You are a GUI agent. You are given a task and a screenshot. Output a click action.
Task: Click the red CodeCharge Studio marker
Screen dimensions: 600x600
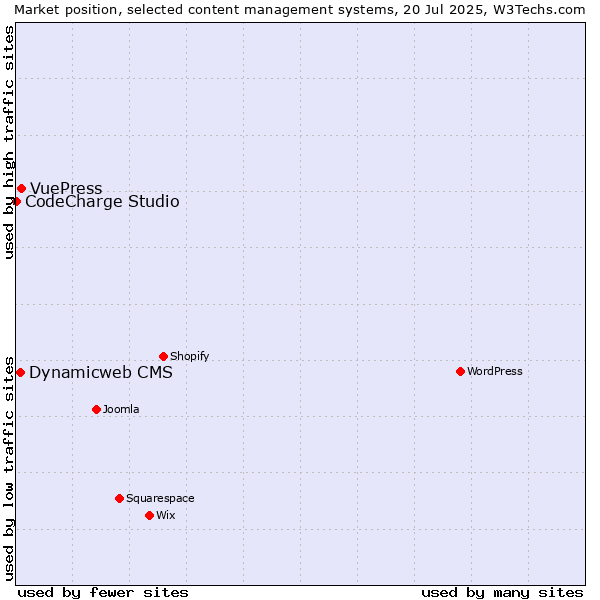pos(17,201)
